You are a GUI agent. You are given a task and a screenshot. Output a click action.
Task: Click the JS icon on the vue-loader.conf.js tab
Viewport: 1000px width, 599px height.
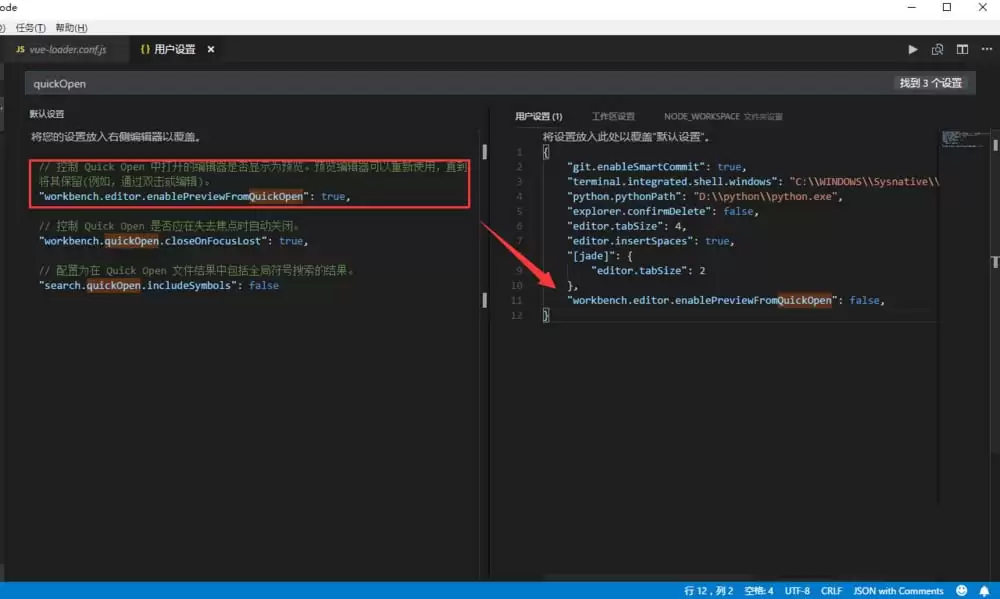pos(20,48)
